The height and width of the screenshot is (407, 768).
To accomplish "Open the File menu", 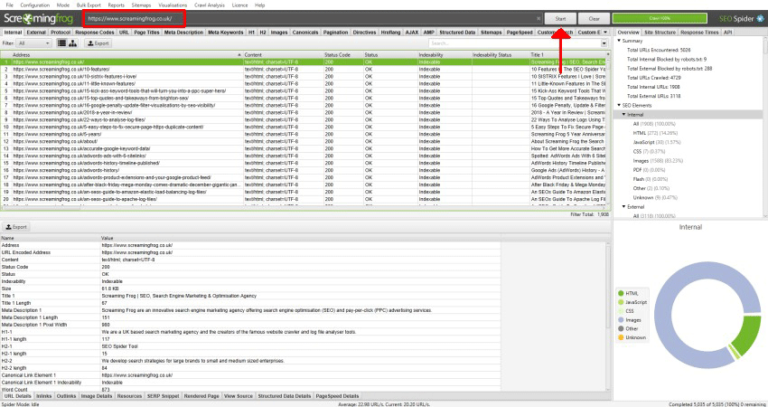I will point(9,5).
